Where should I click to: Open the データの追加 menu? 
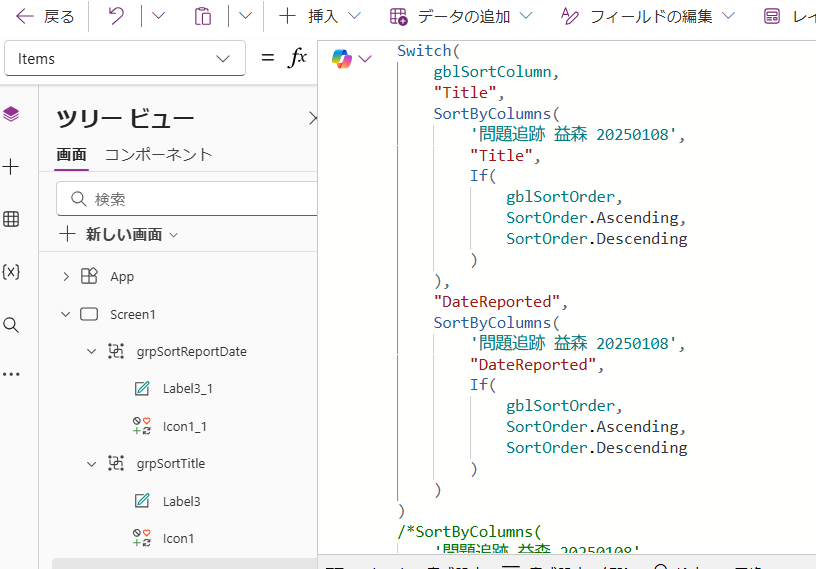[461, 17]
